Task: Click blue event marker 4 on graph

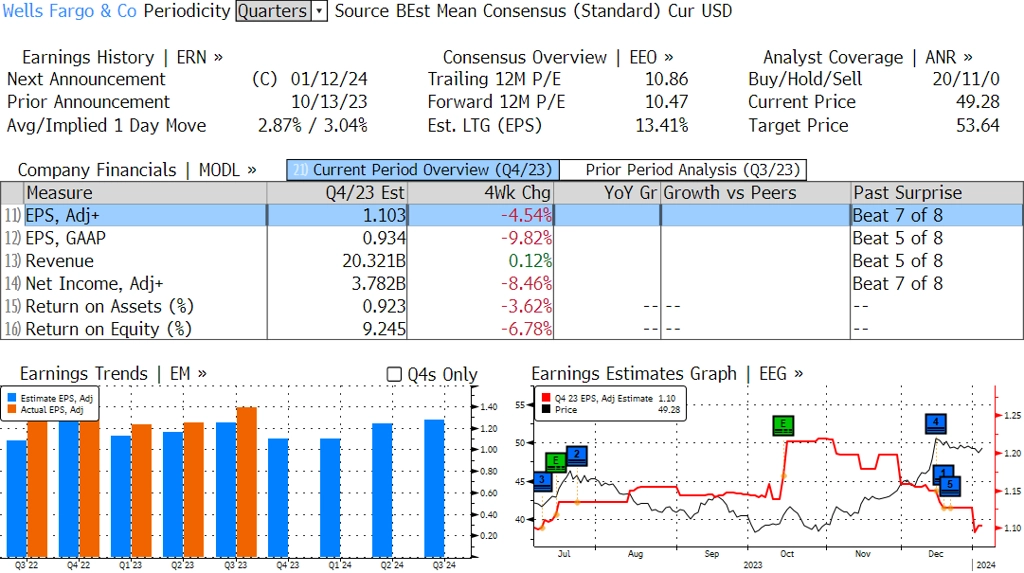Action: point(936,423)
